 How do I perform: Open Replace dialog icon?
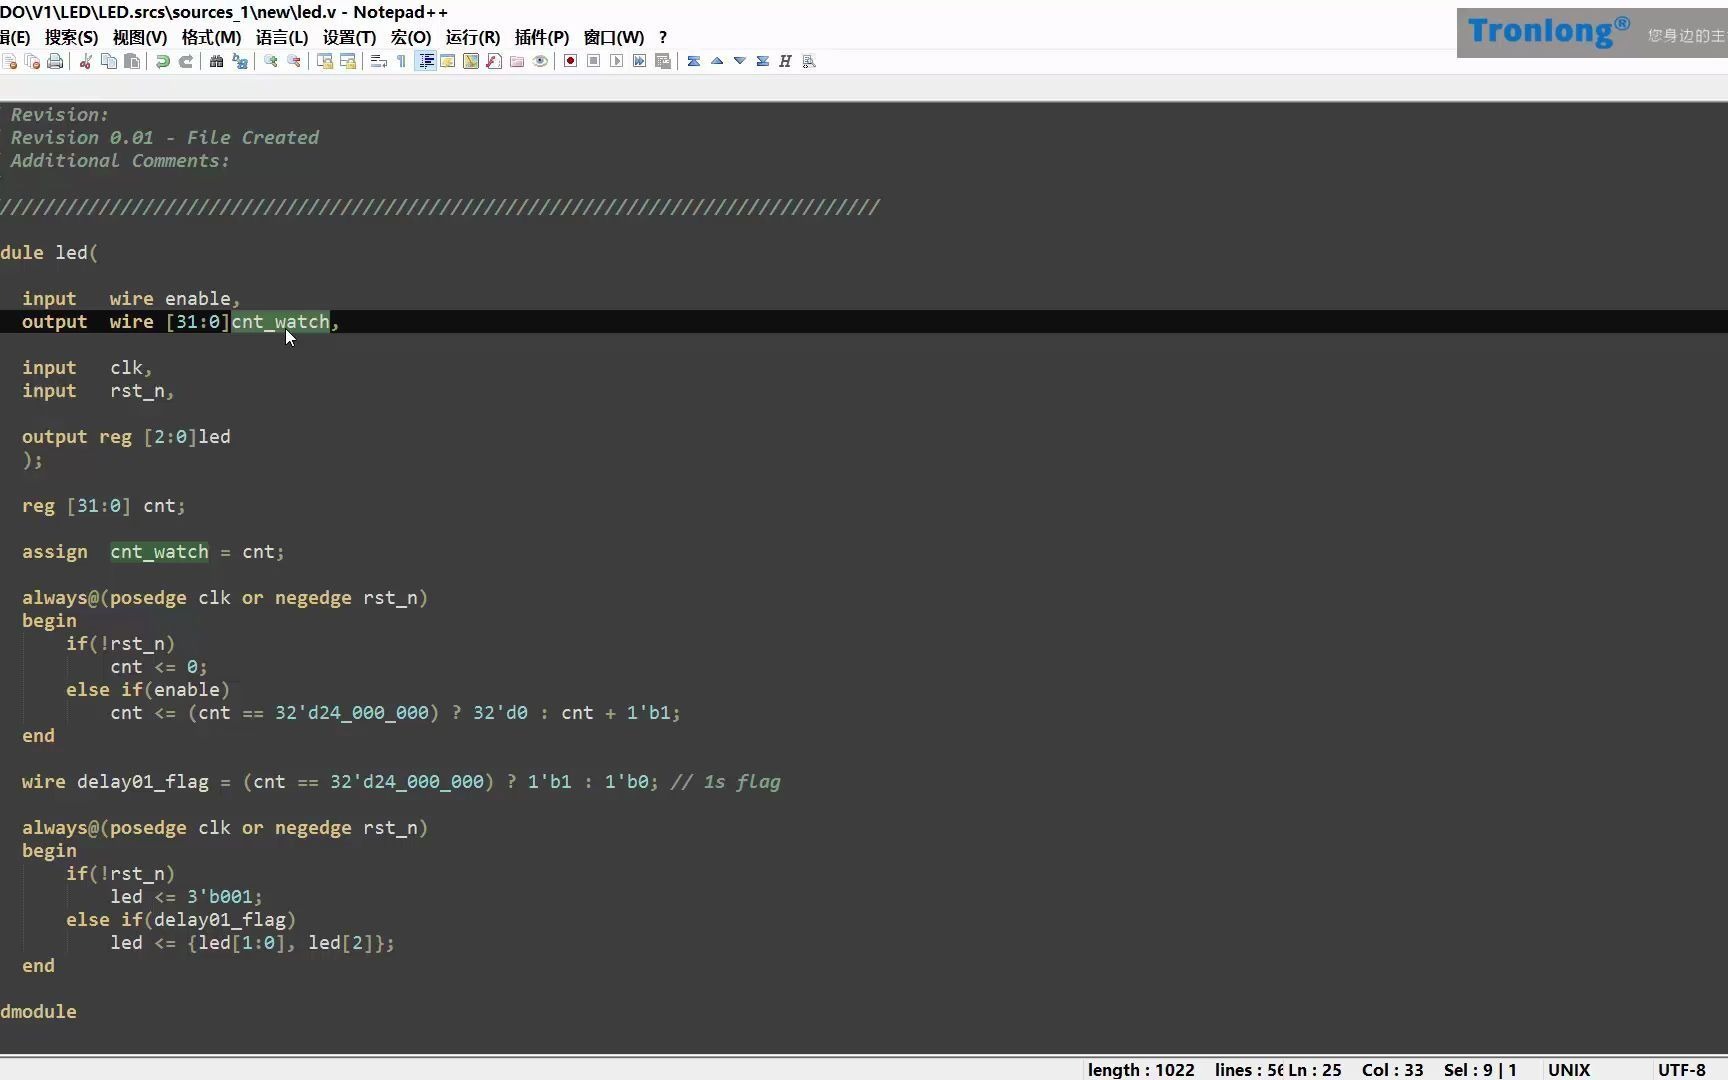(x=240, y=62)
